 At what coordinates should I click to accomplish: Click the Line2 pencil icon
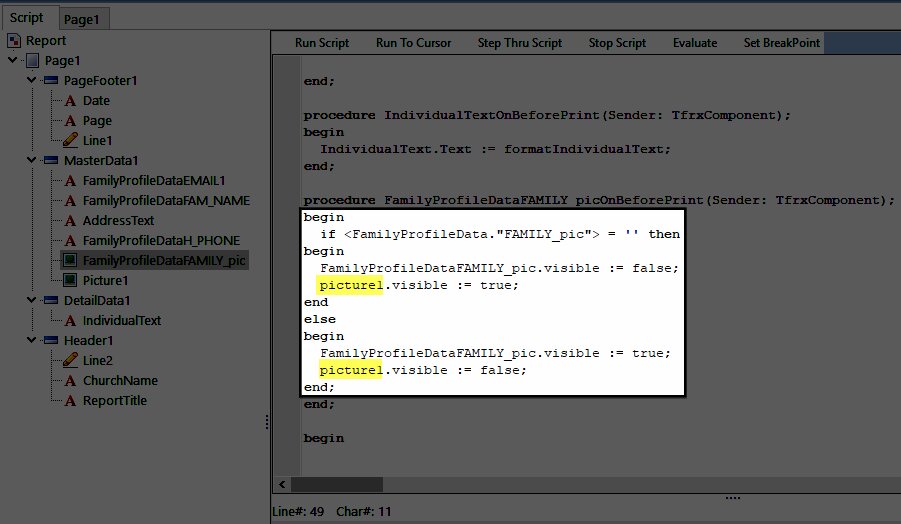point(70,360)
